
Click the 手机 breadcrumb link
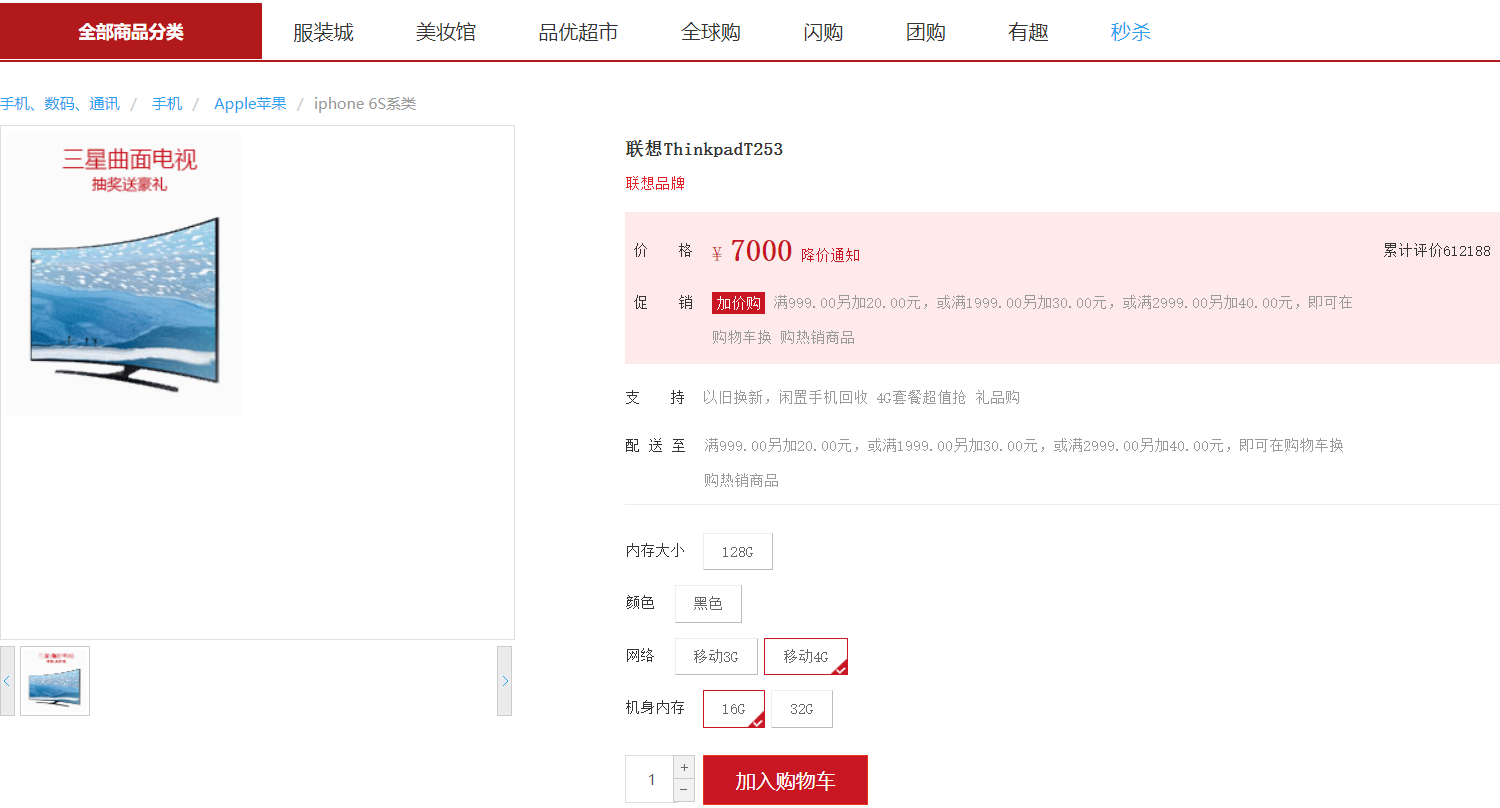click(167, 104)
